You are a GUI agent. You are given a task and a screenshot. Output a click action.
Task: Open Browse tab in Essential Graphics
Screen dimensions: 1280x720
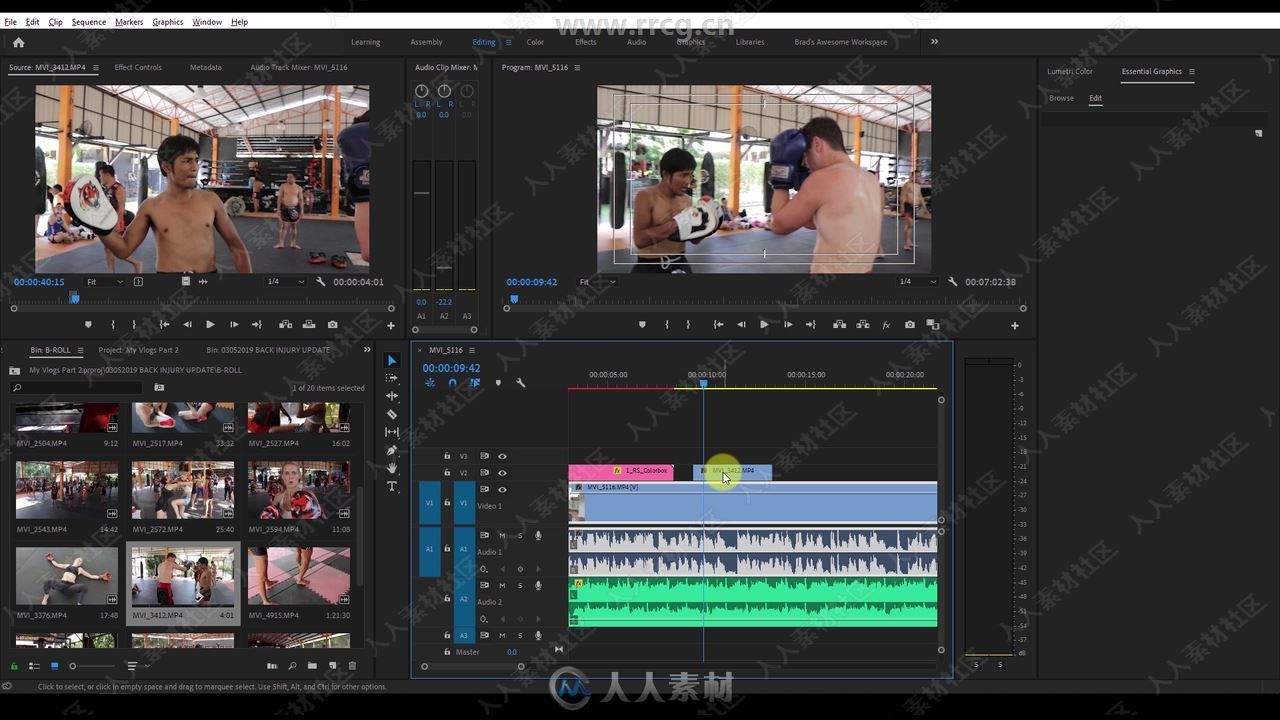coord(1061,98)
